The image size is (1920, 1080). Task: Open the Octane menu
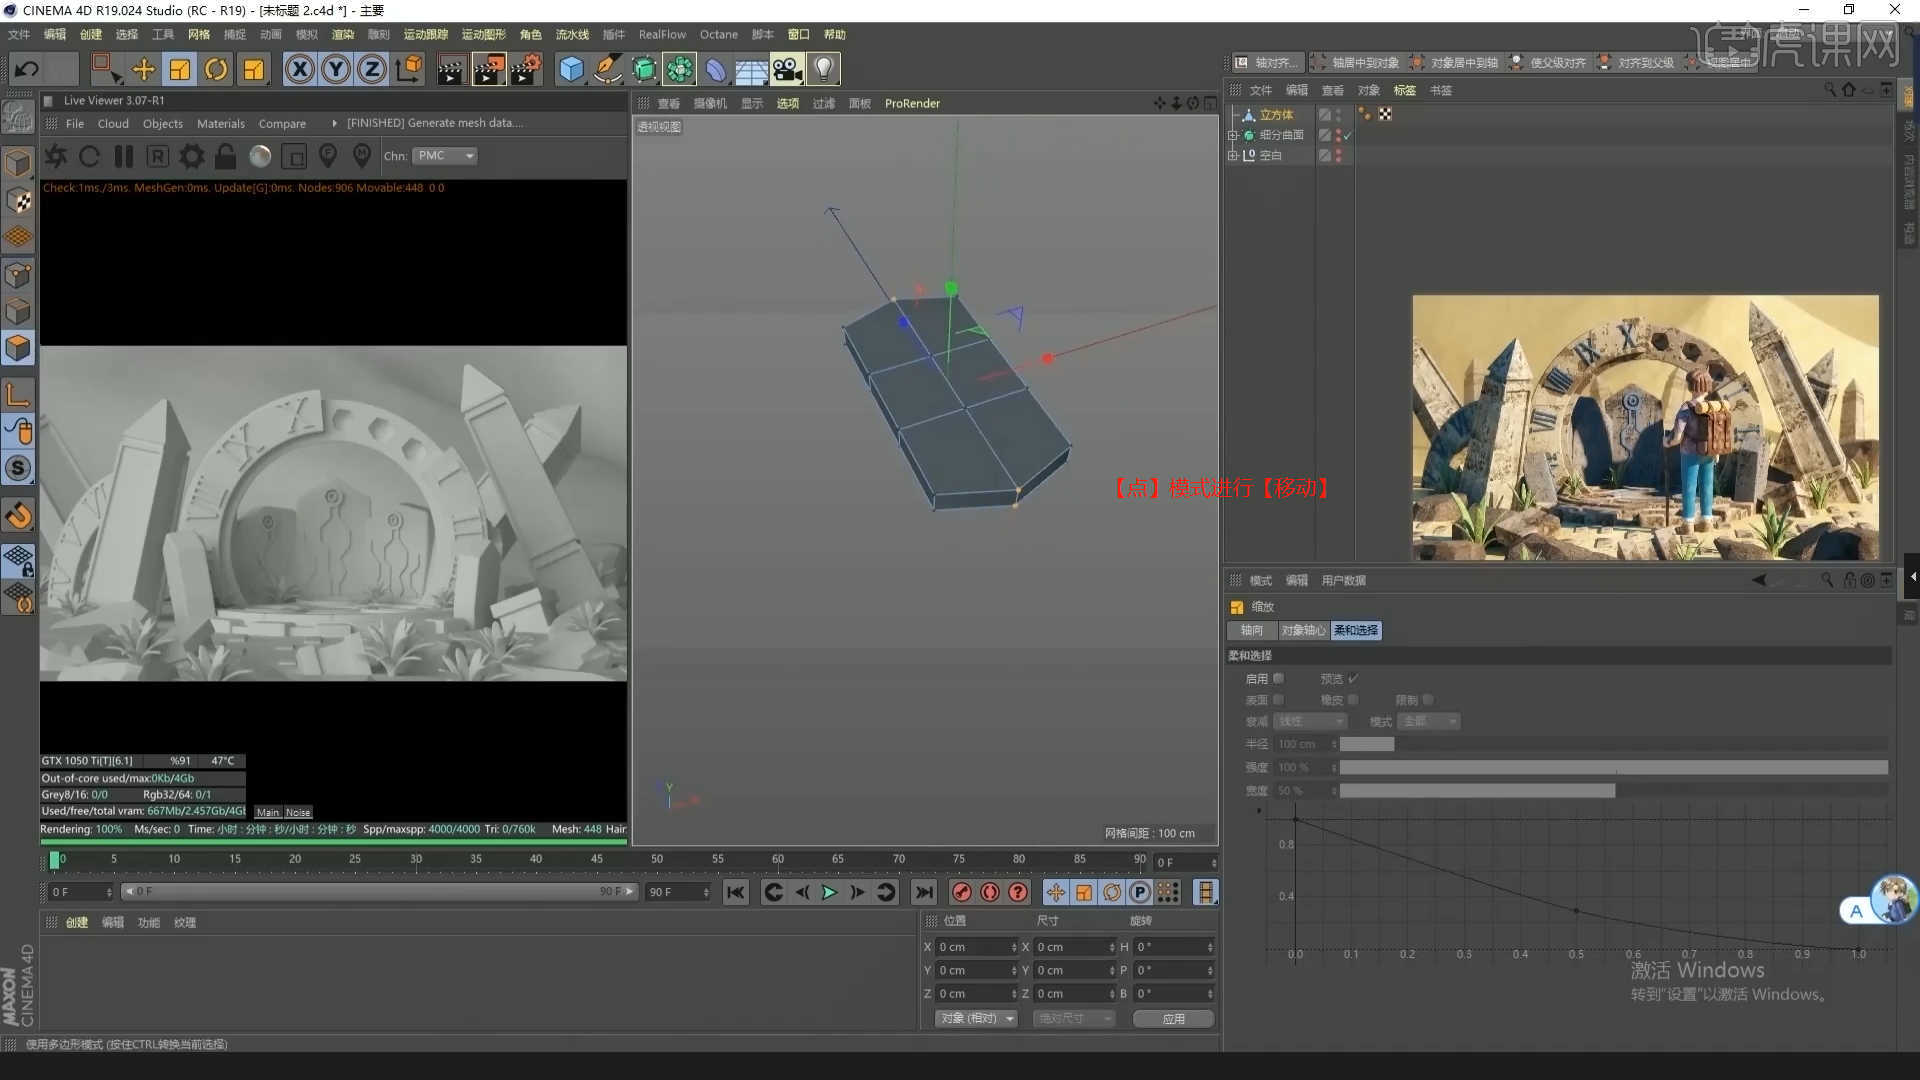[718, 34]
